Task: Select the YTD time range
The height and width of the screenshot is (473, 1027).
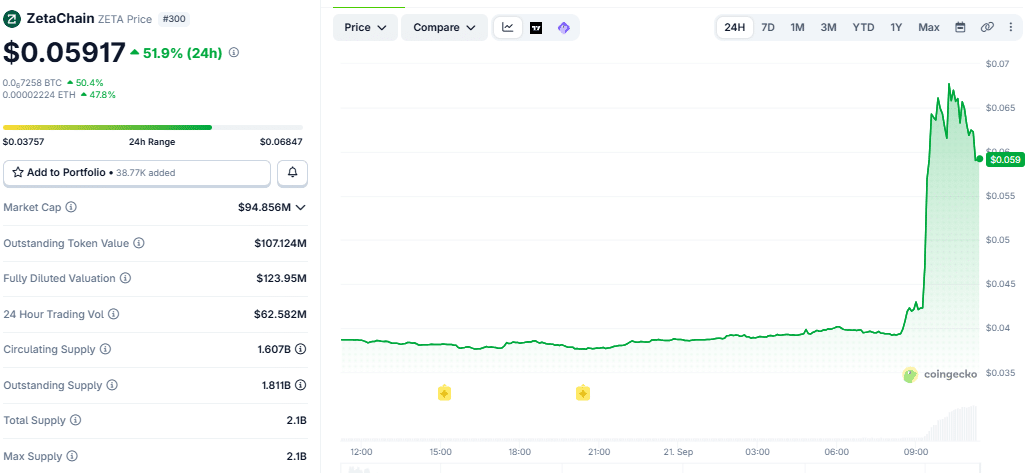Action: click(x=863, y=28)
